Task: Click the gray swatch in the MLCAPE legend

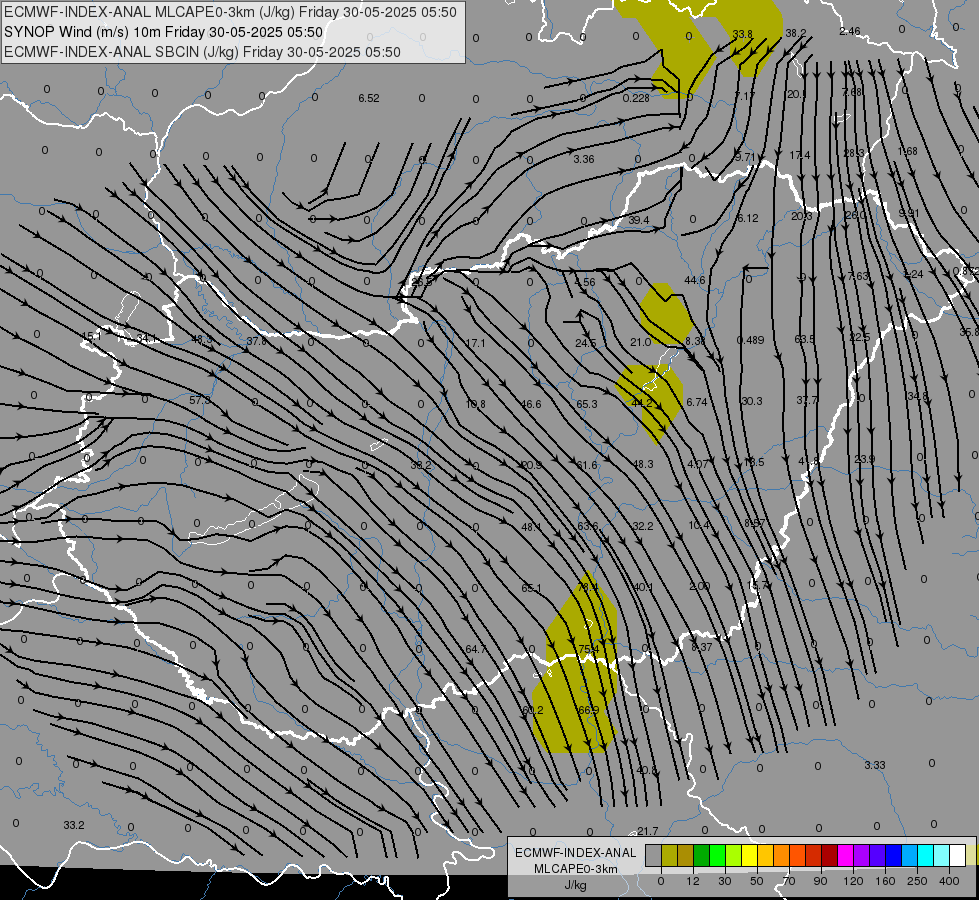Action: (654, 855)
